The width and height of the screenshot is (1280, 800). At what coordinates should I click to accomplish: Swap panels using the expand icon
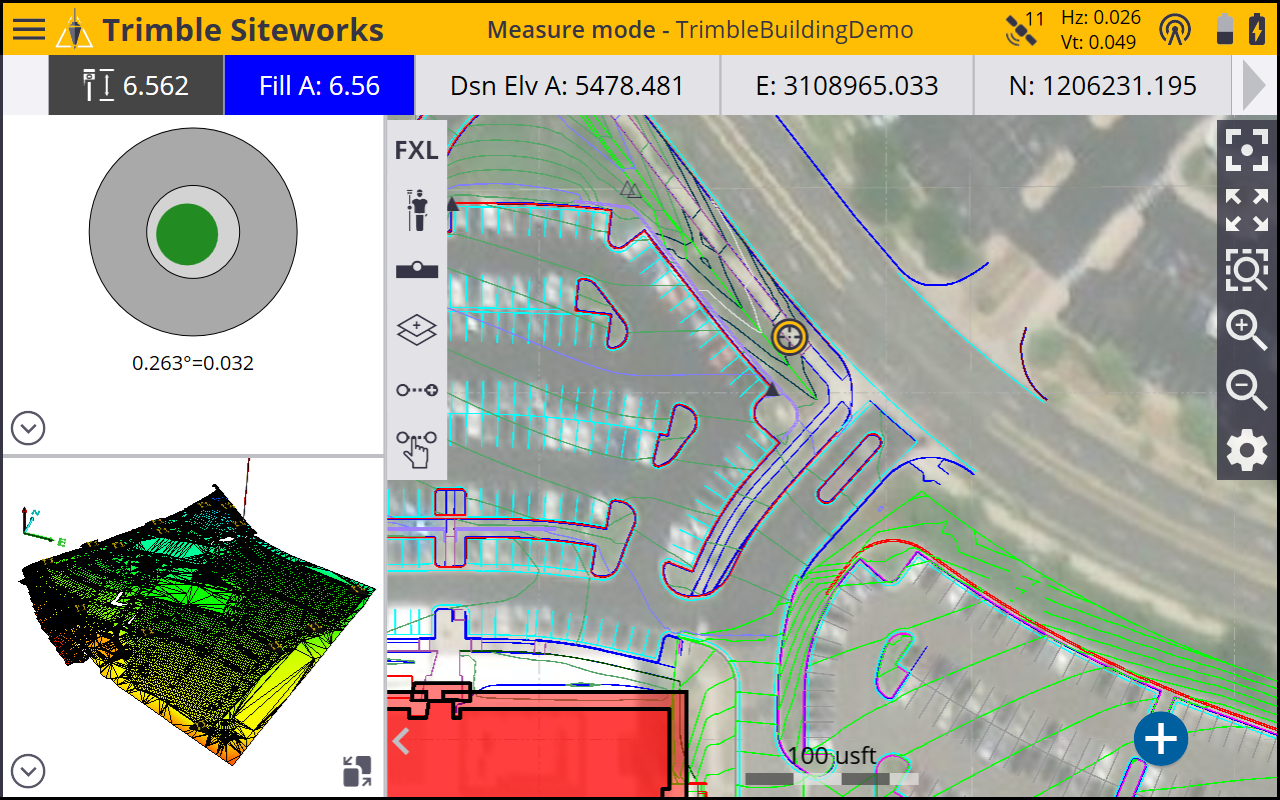[x=357, y=771]
